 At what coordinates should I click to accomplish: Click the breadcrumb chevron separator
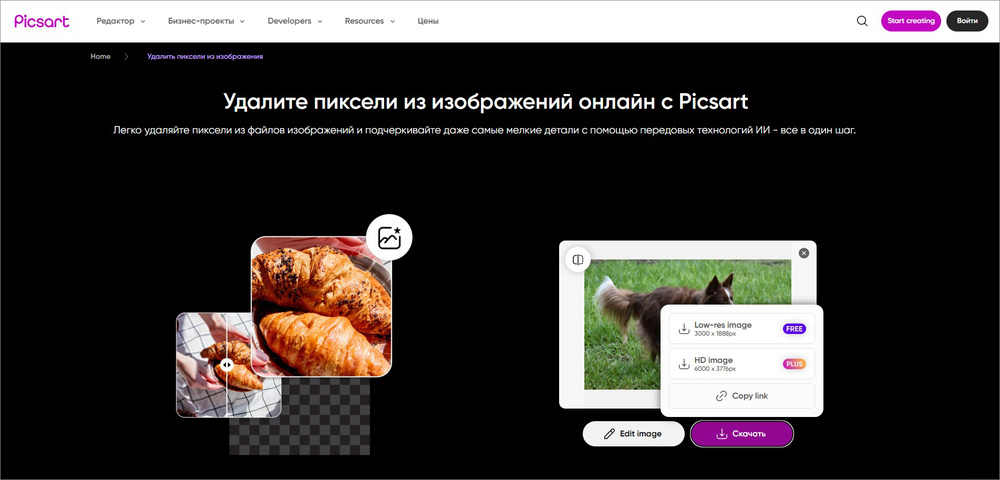pyautogui.click(x=126, y=57)
